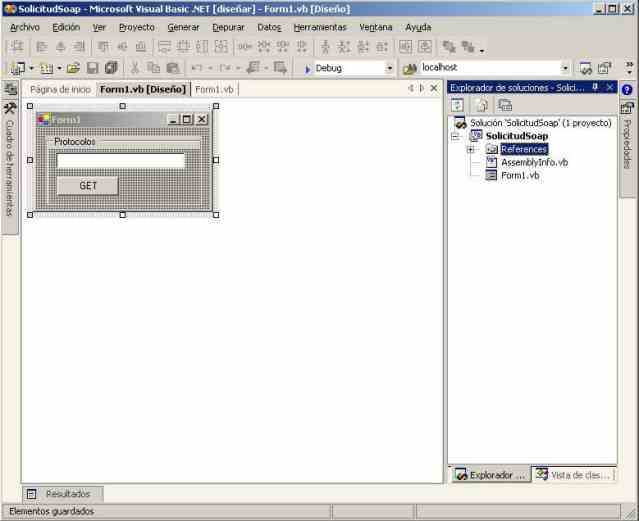
Task: Open the Add New Item dropdown arrow
Action: point(59,68)
